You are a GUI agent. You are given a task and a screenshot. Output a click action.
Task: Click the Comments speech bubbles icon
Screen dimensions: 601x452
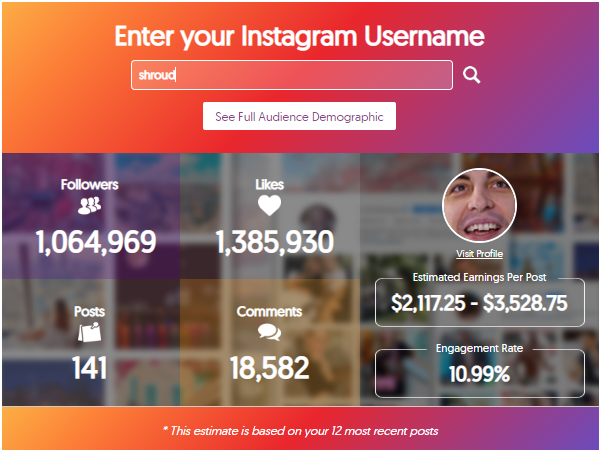point(269,332)
